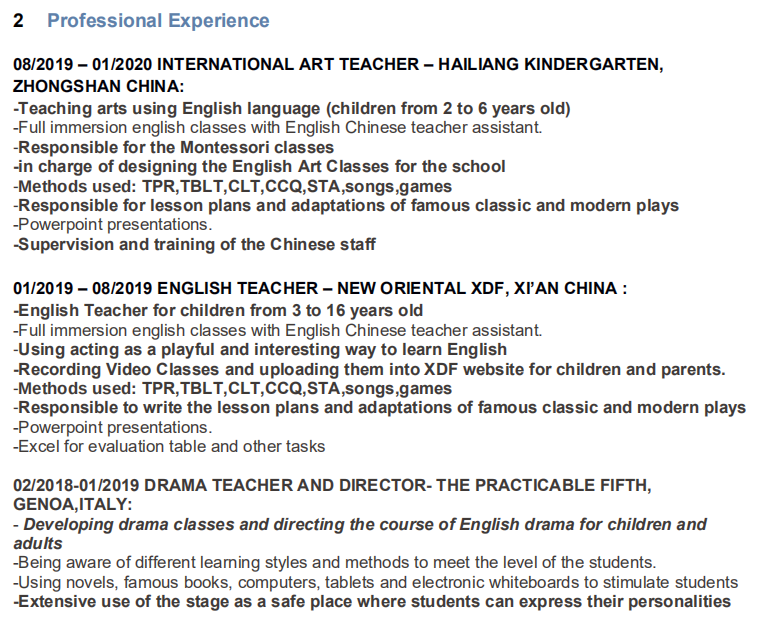Click the section number '2' before the heading
The image size is (766, 619).
click(x=19, y=20)
